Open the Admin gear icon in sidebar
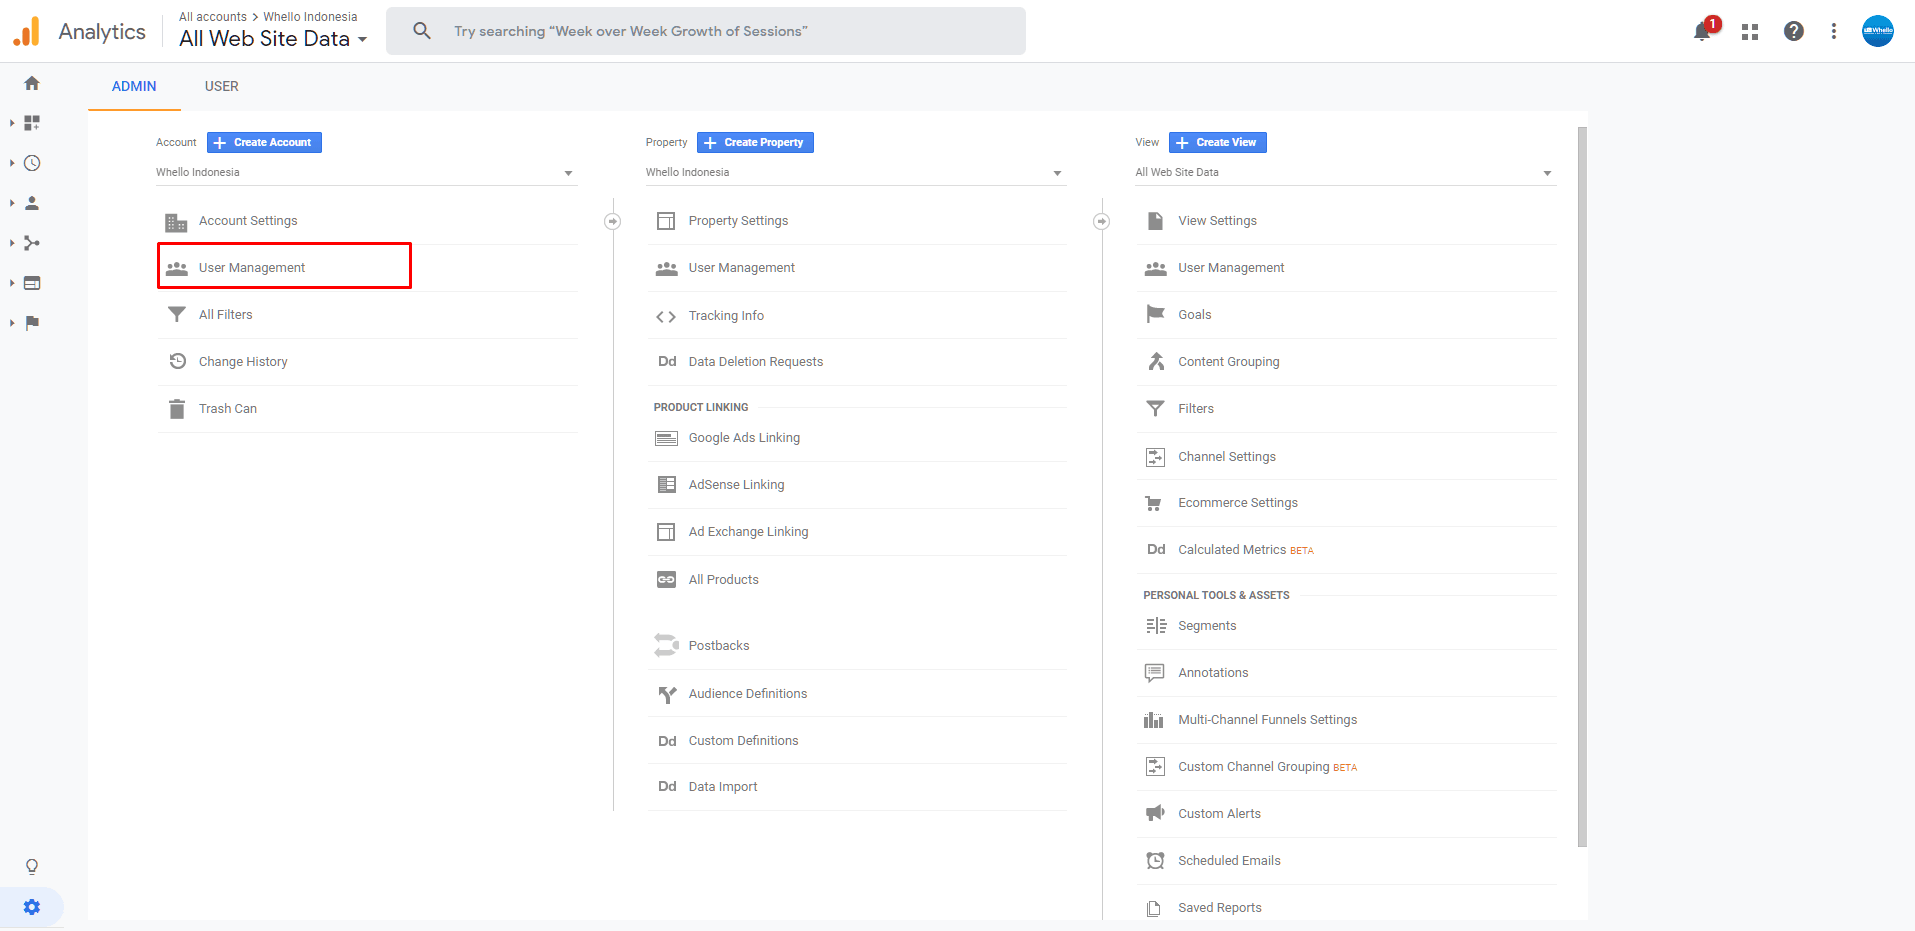The width and height of the screenshot is (1915, 931). 32,907
